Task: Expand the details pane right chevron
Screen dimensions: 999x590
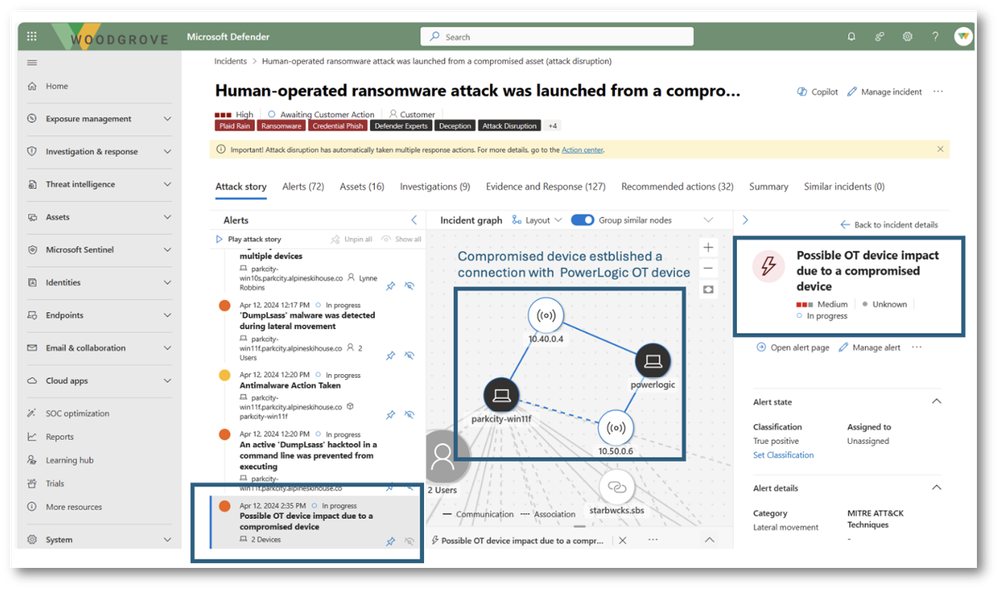Action: coord(745,220)
